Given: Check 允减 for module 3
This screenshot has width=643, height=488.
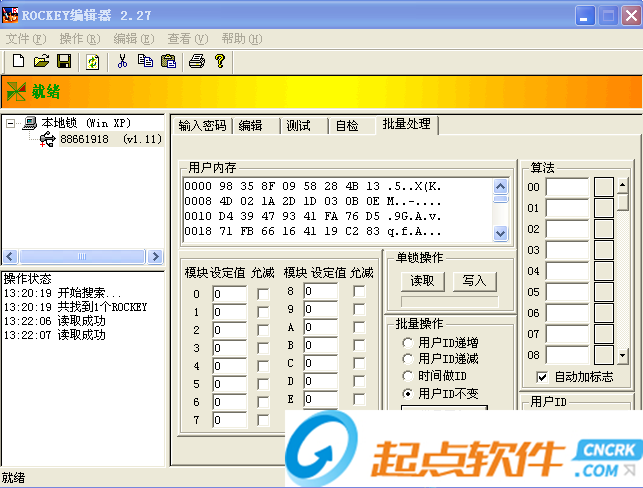Looking at the screenshot, I should point(263,348).
